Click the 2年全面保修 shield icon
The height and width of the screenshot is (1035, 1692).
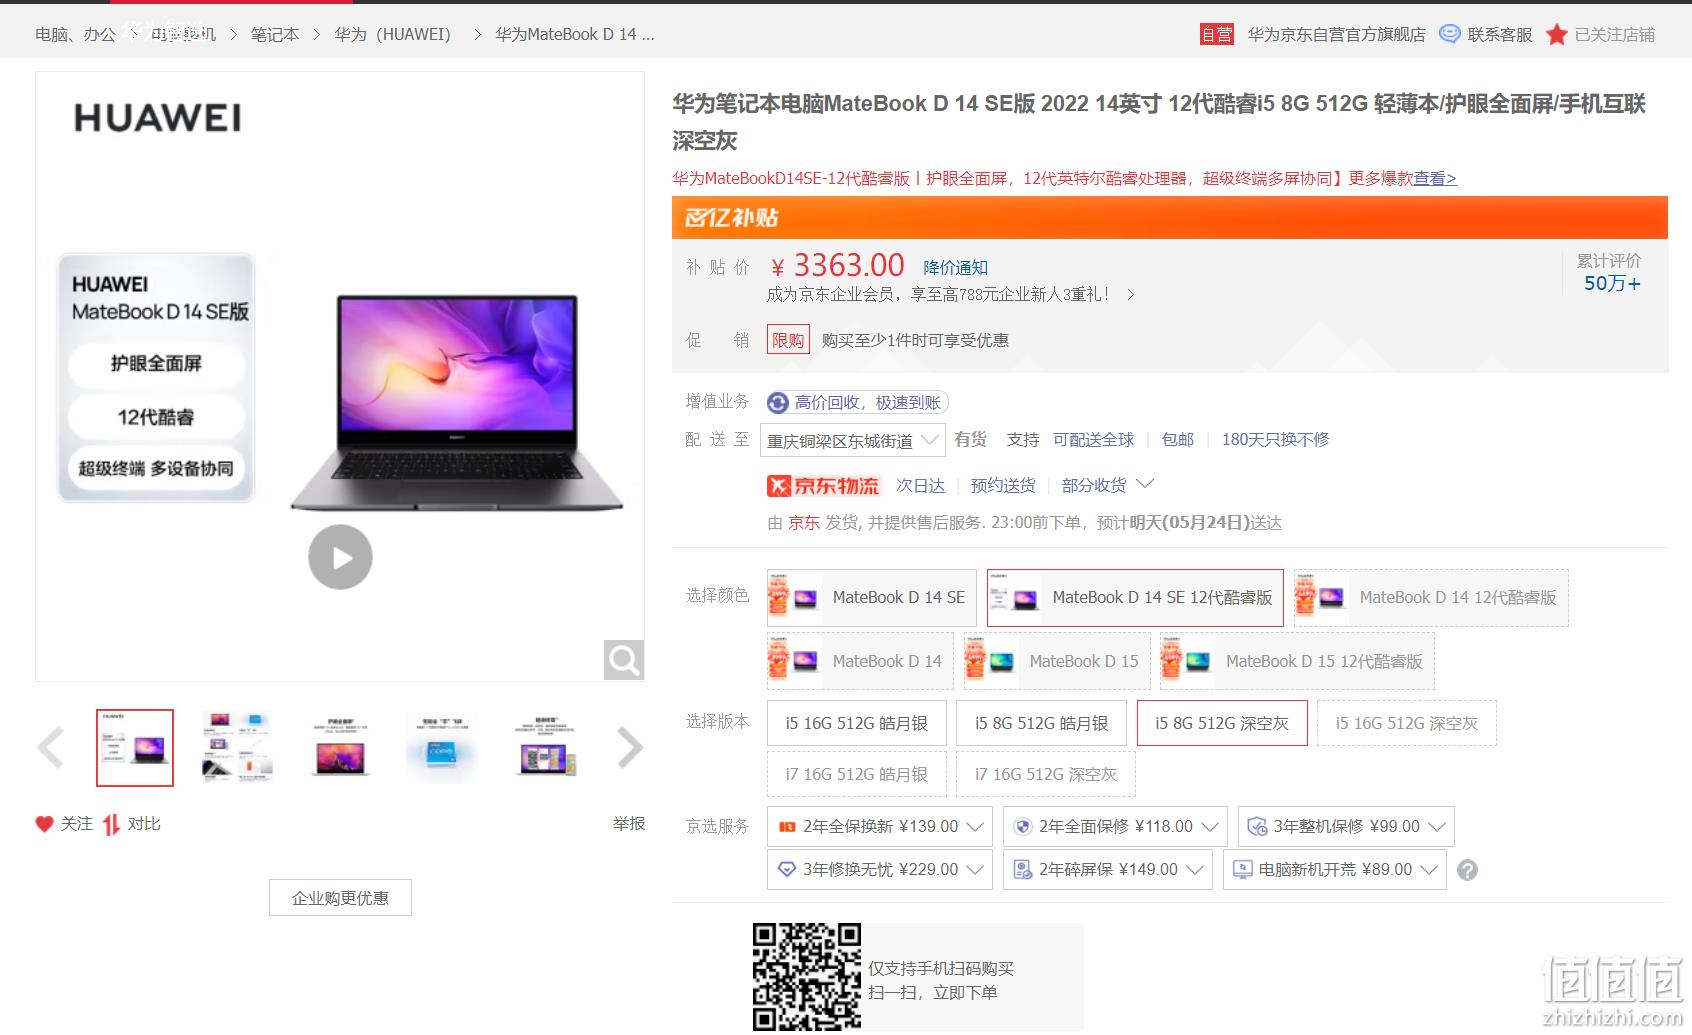[1022, 827]
